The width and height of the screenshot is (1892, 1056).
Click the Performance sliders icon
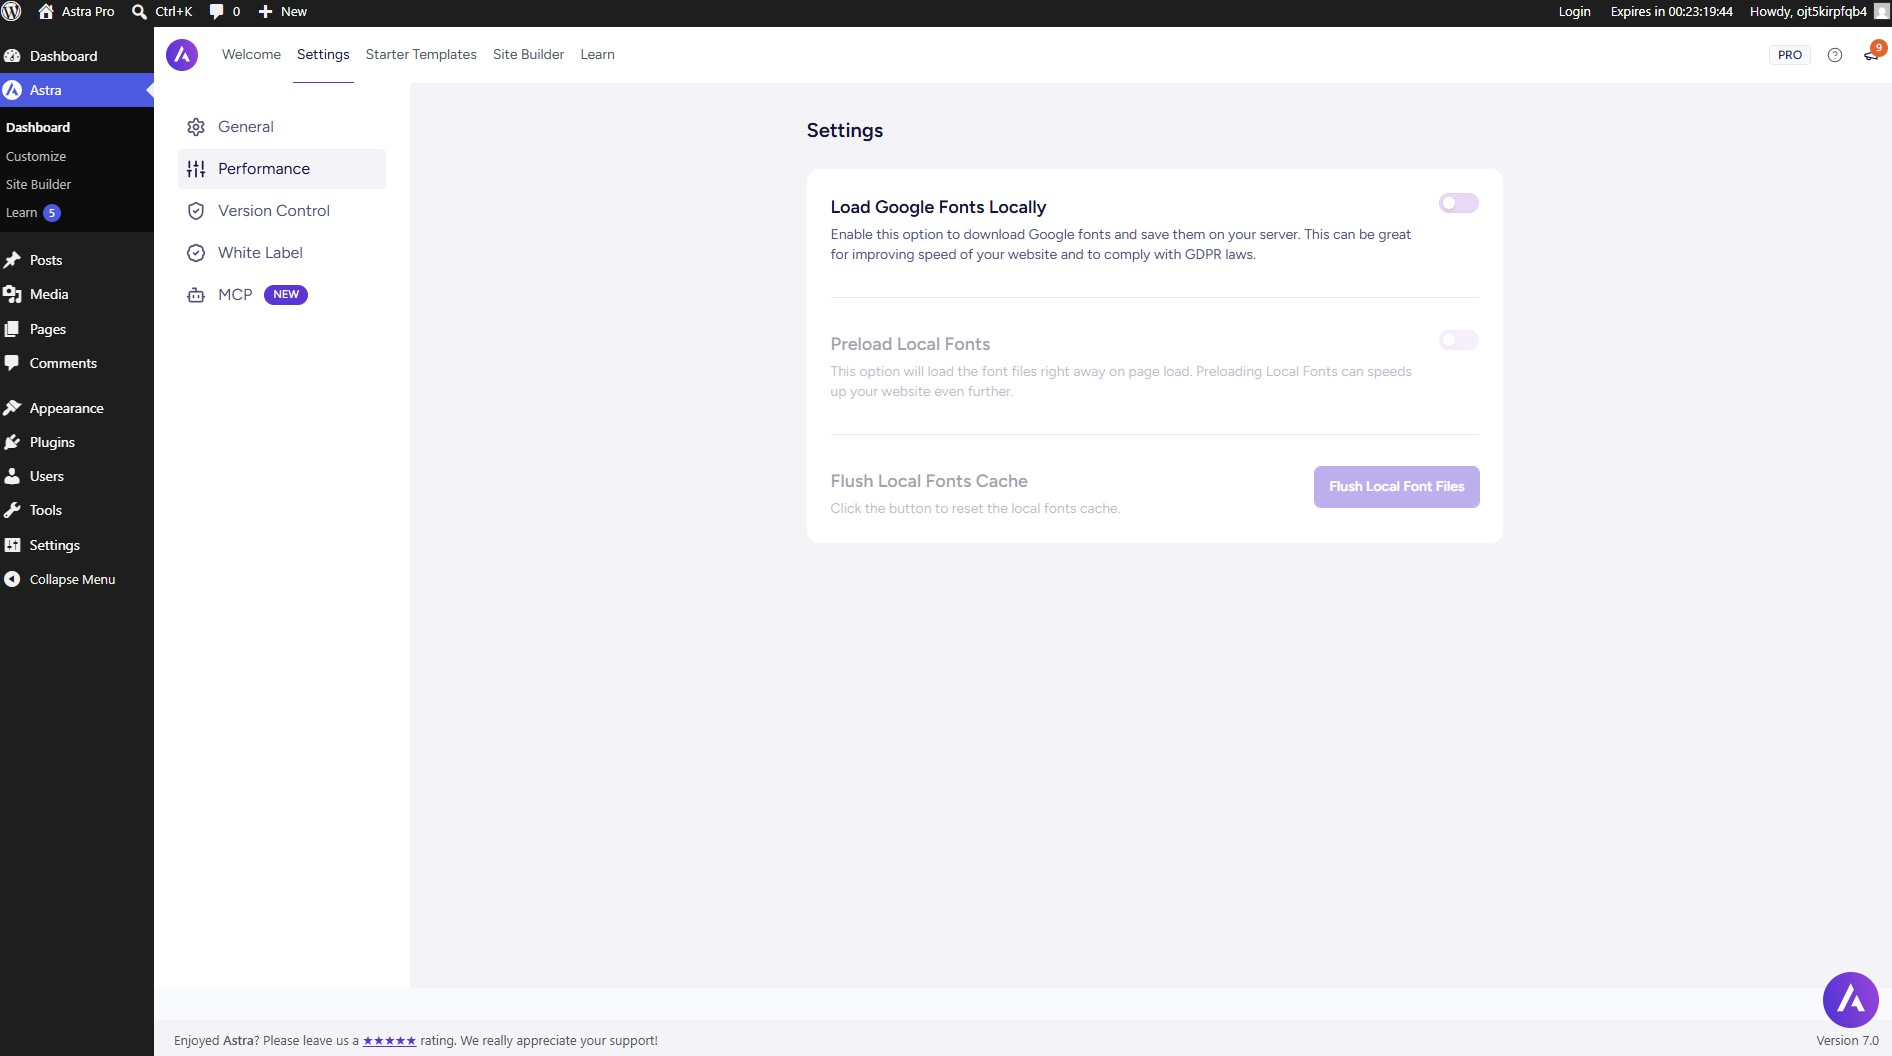click(196, 169)
